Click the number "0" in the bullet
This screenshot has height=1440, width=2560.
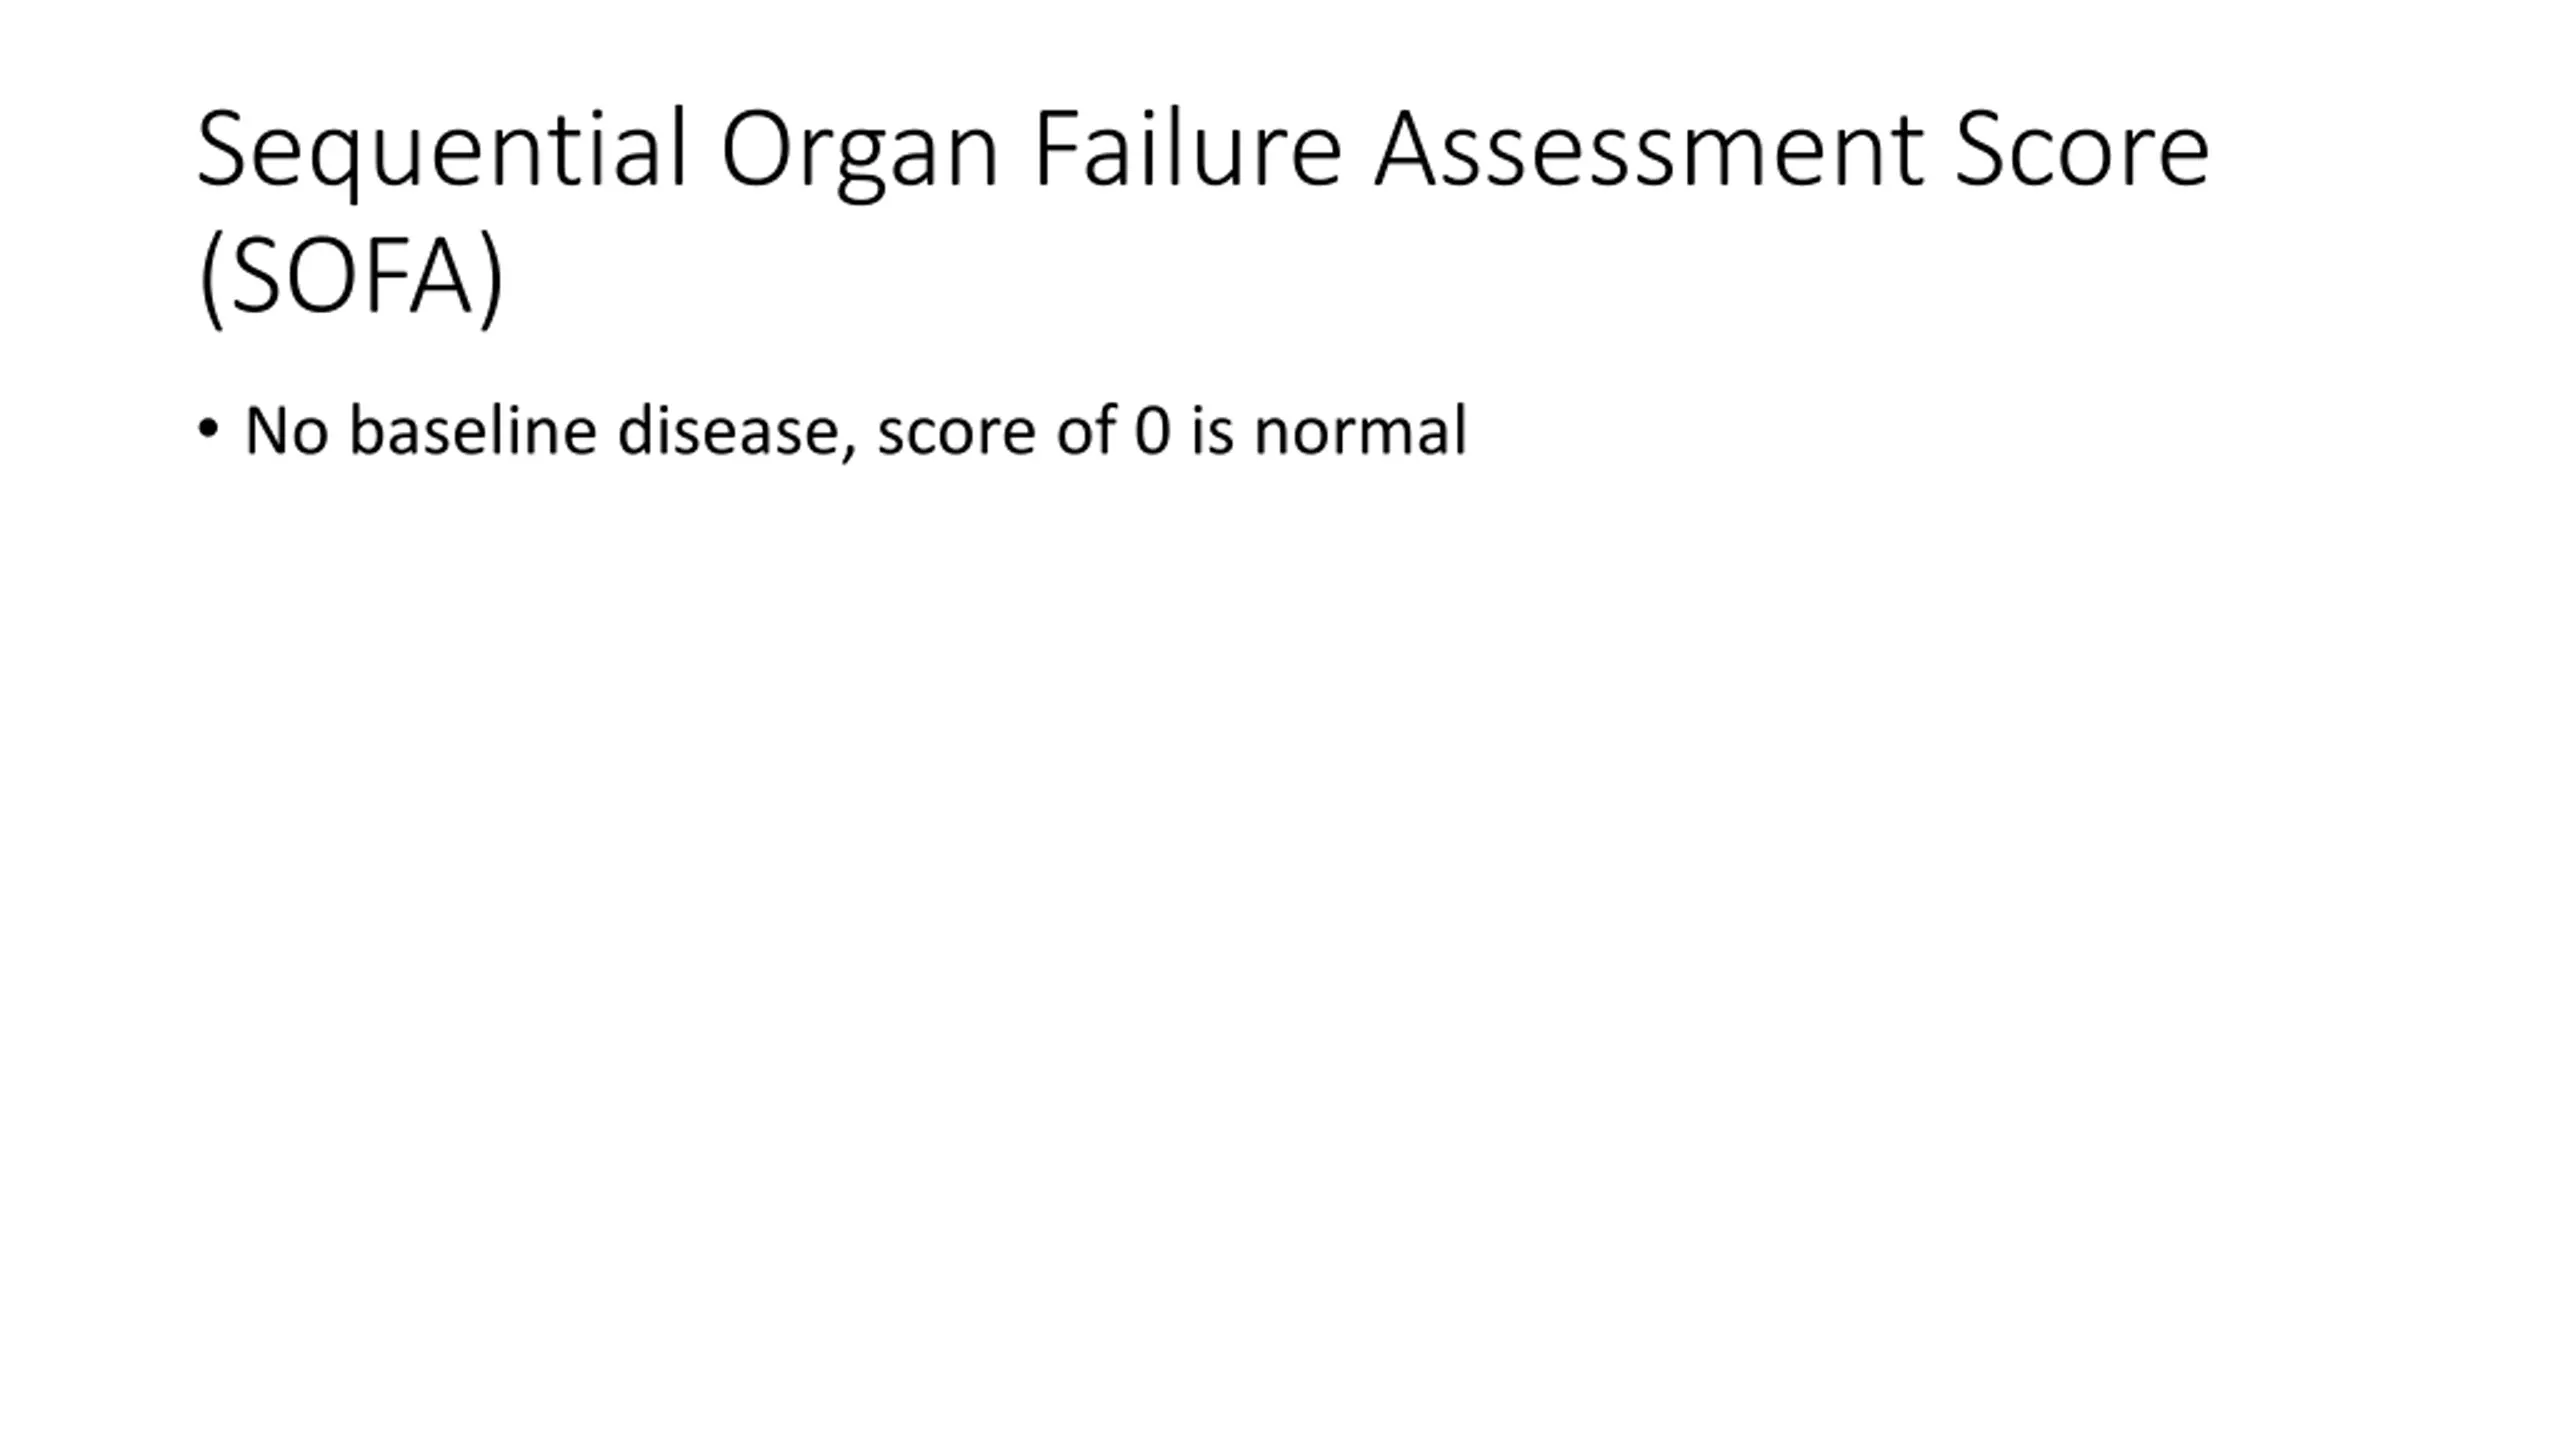point(1152,431)
